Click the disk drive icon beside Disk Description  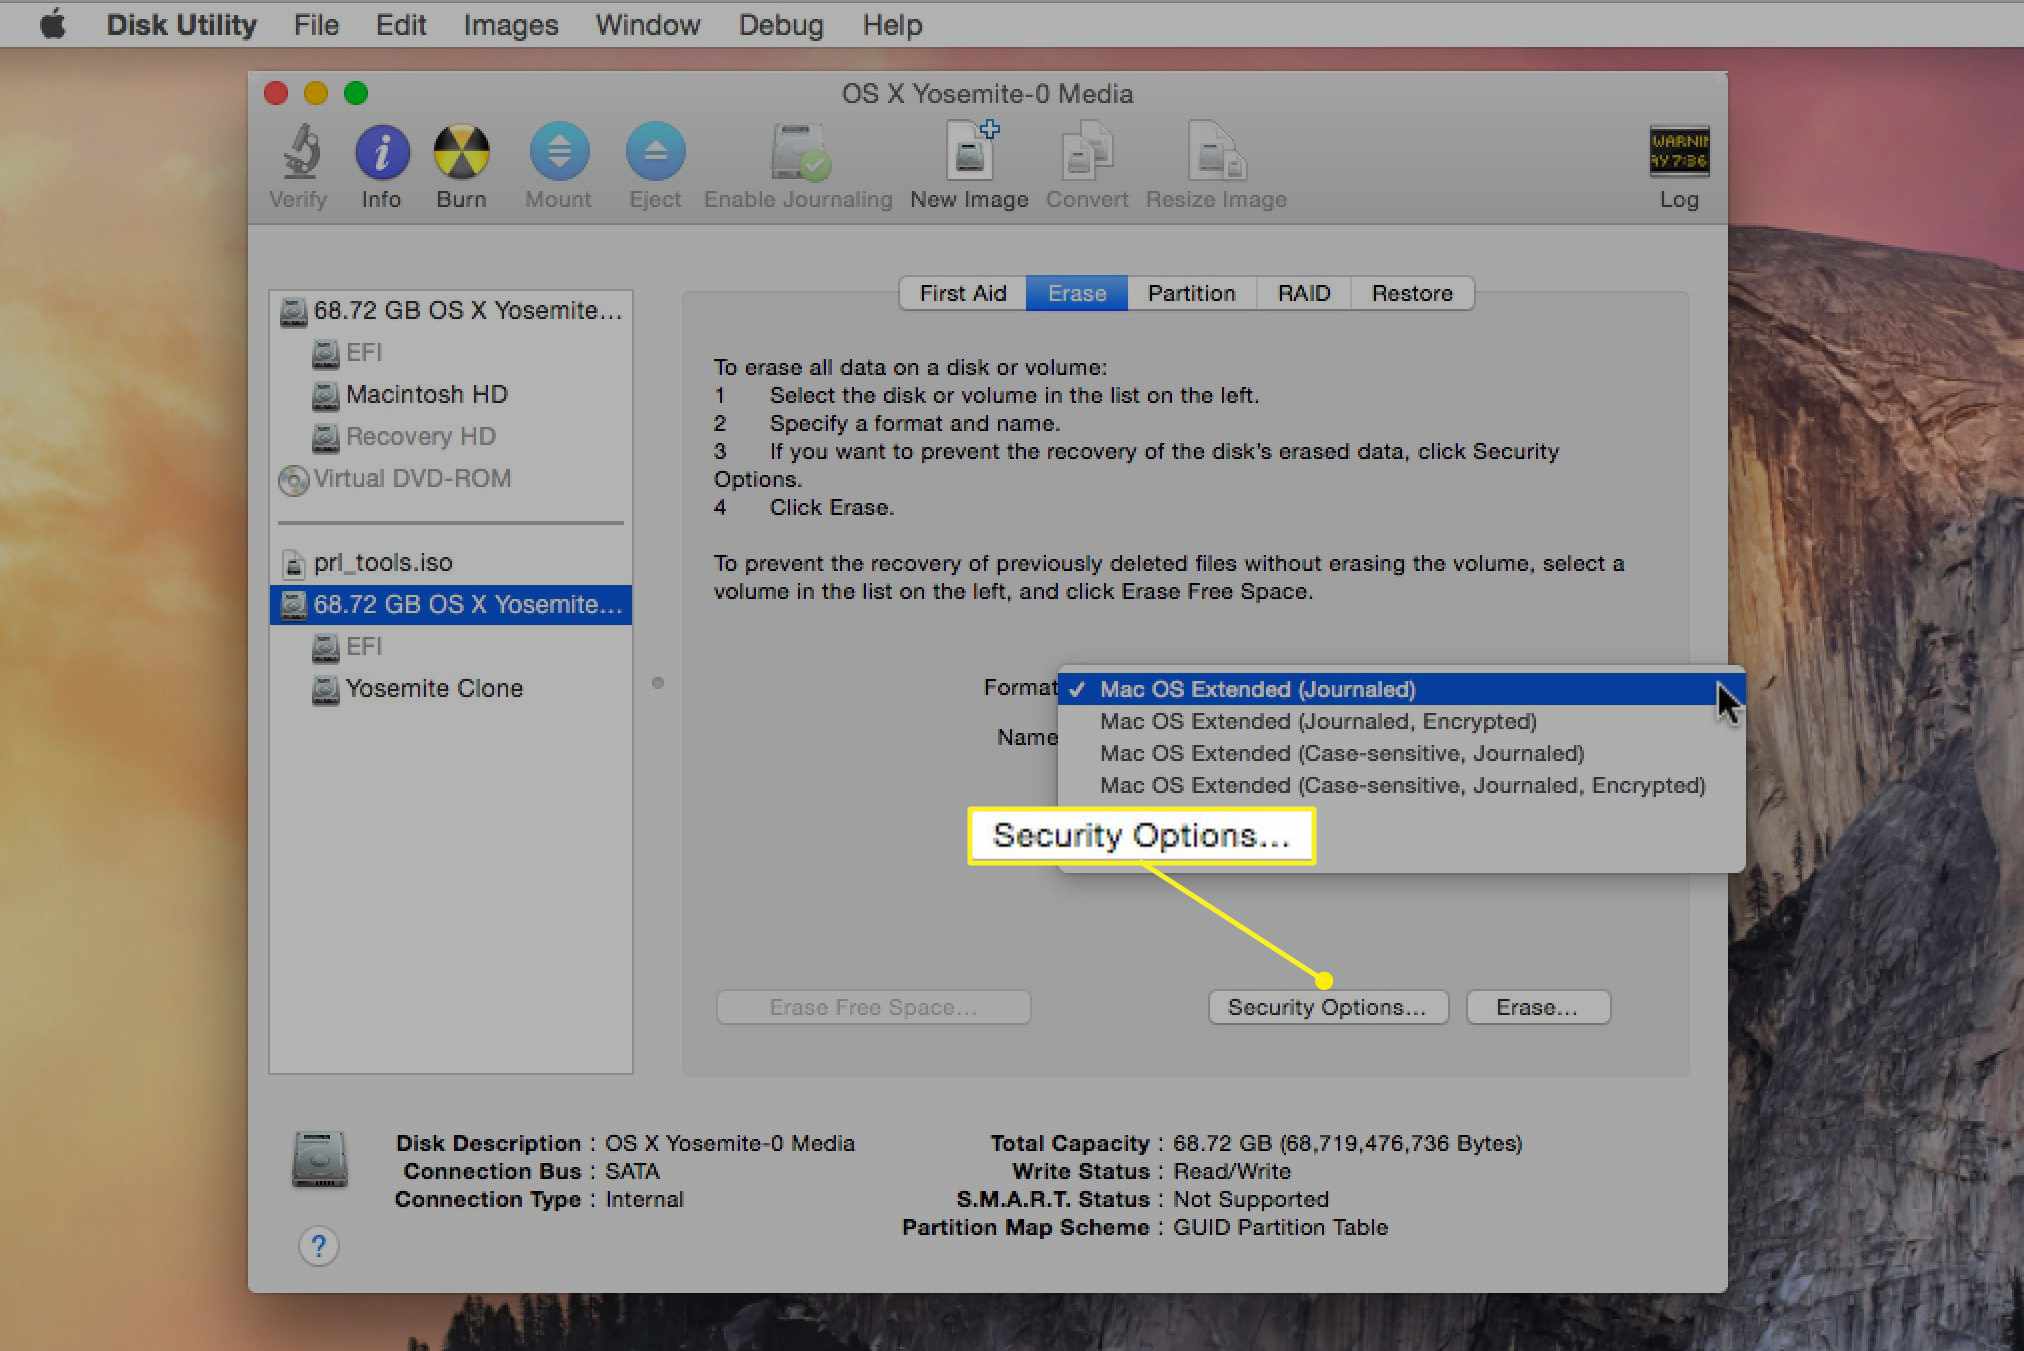coord(320,1160)
